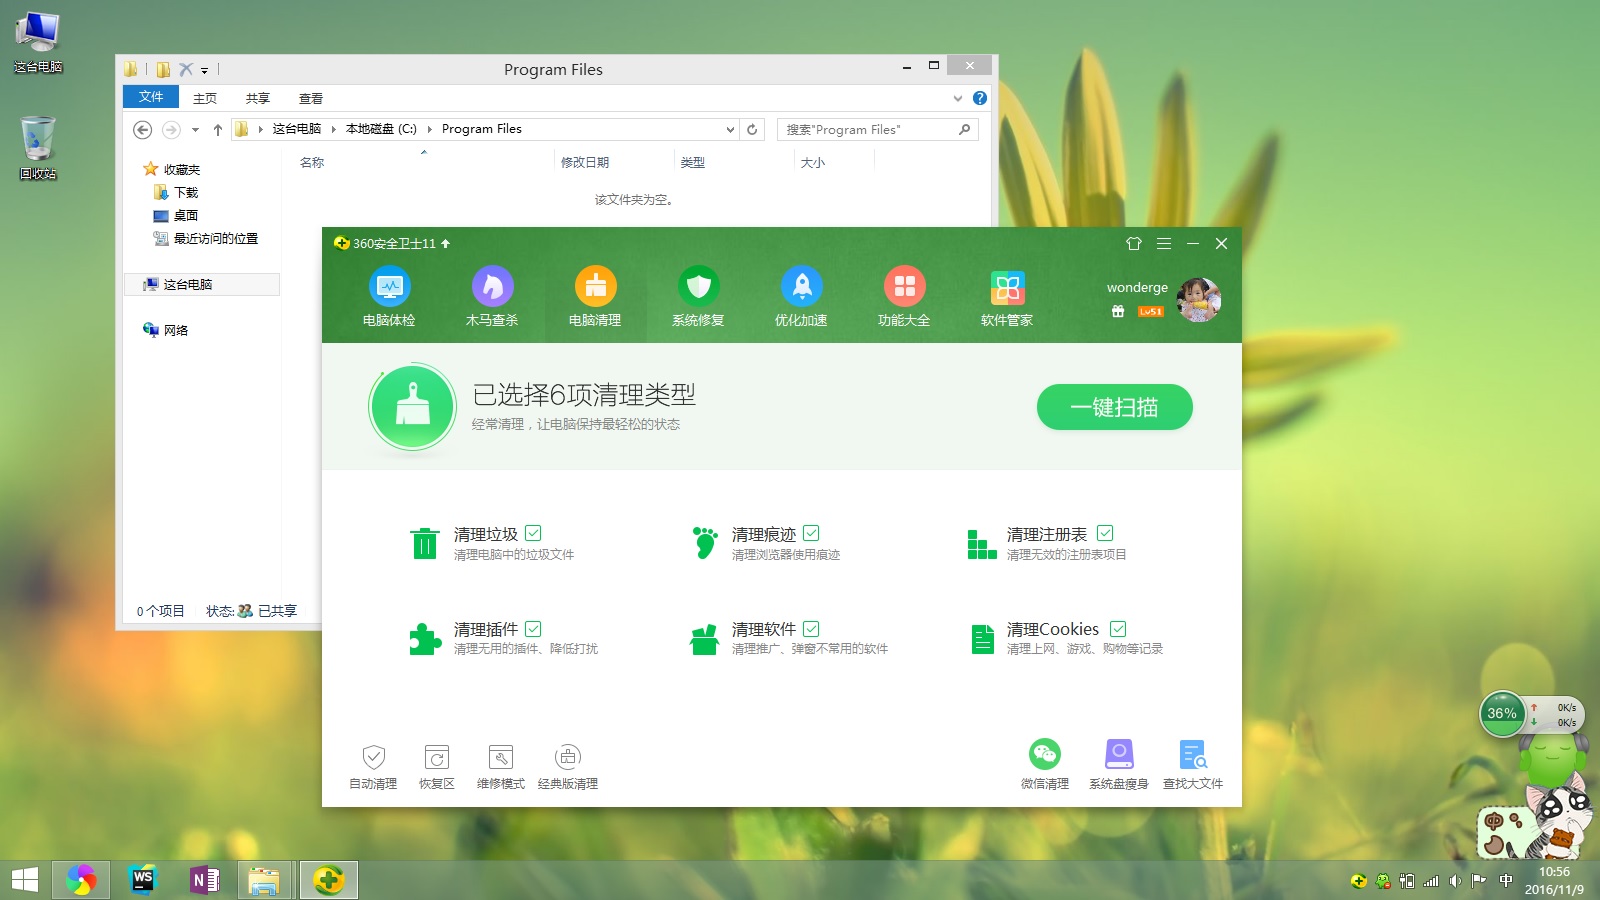The height and width of the screenshot is (900, 1600).
Task: Open the 恢复区 recovery icon
Action: coord(437,757)
